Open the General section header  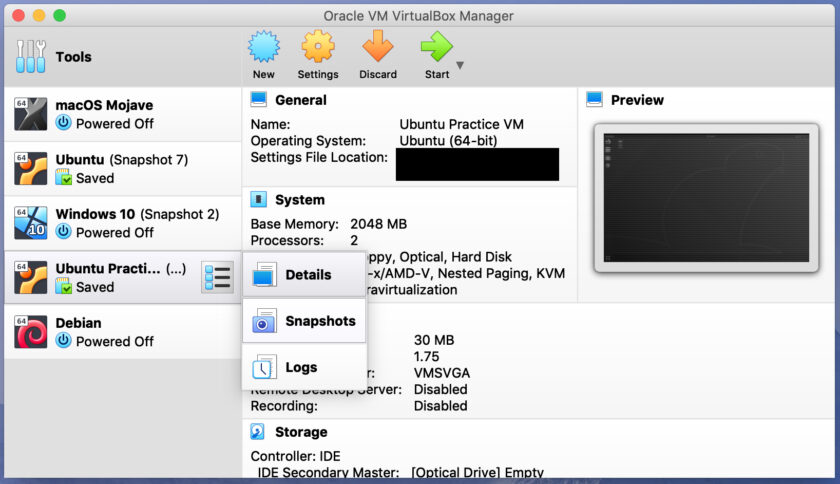point(301,100)
